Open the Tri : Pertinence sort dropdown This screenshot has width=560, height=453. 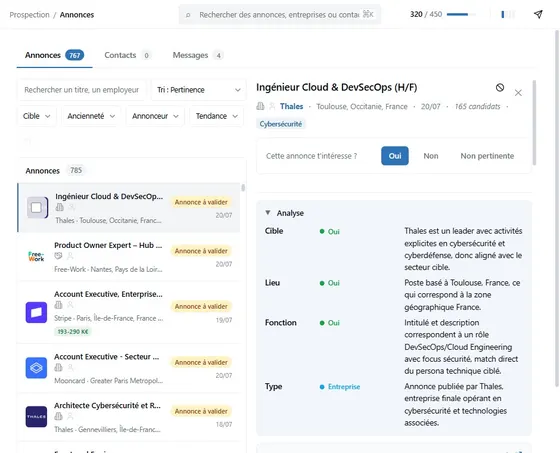pyautogui.click(x=199, y=90)
